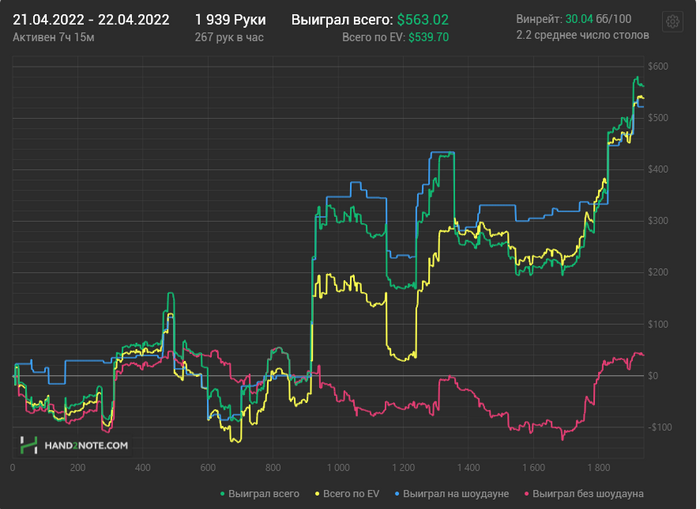This screenshot has width=700, height=509.
Task: Click '267 рук в час' stat
Action: (x=229, y=36)
